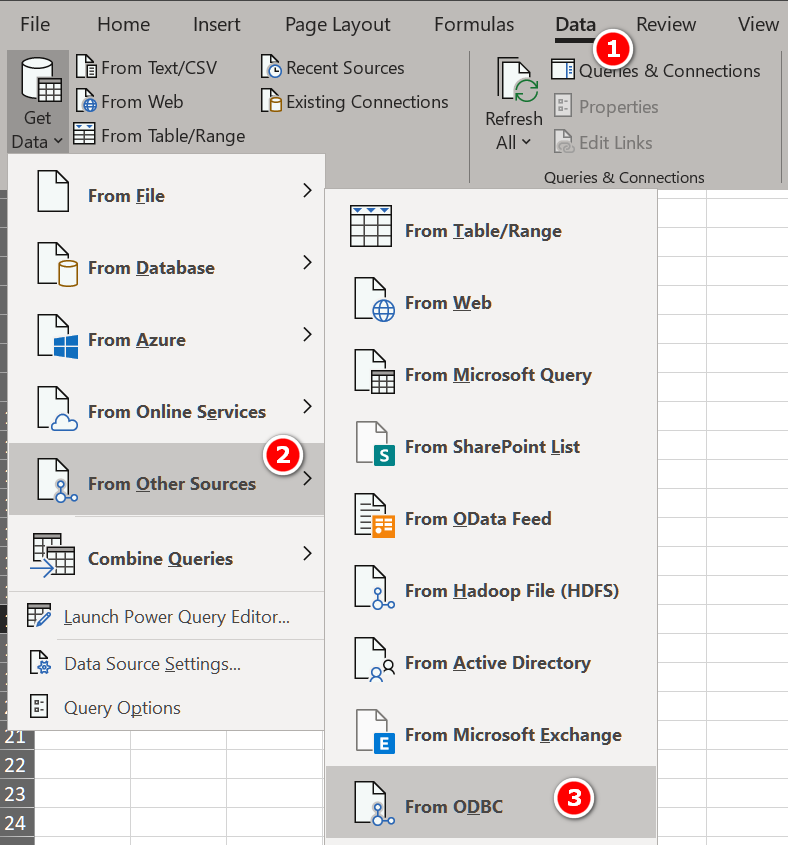This screenshot has width=788, height=845.
Task: Click the submenu From Table/Range grid icon
Action: point(371,226)
